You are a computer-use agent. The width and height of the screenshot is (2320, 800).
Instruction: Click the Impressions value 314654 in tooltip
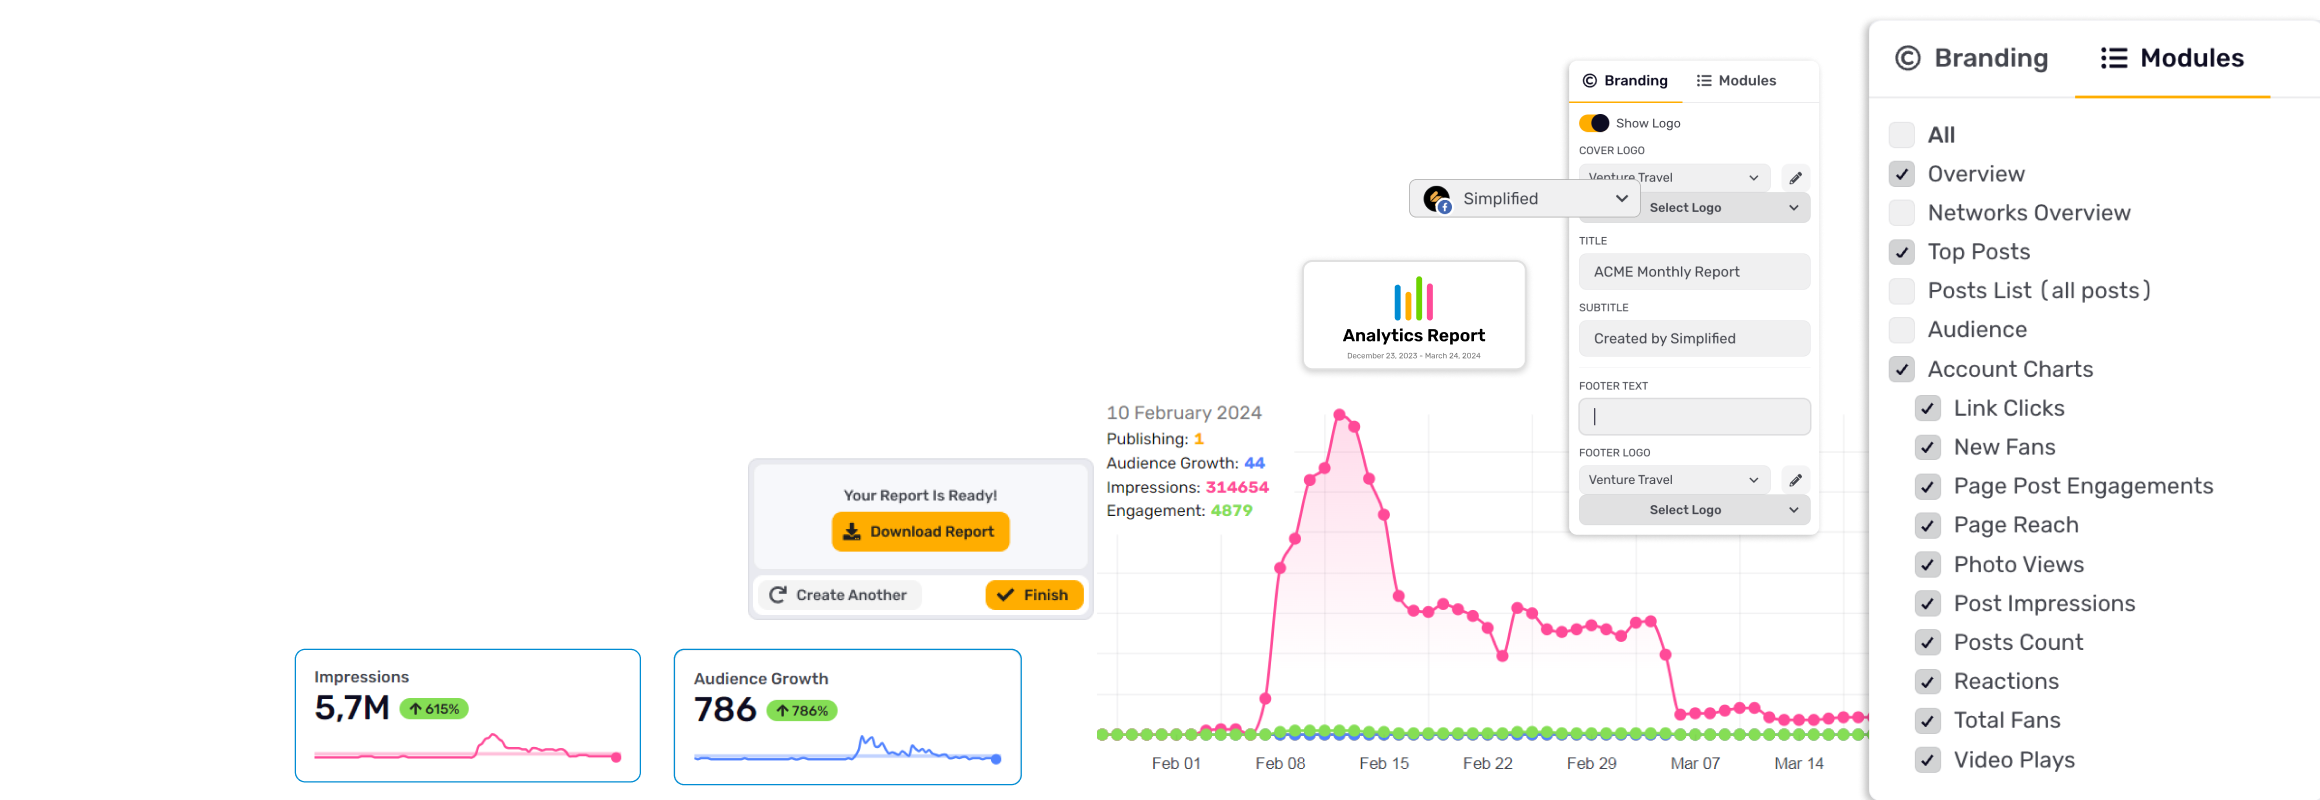1237,488
